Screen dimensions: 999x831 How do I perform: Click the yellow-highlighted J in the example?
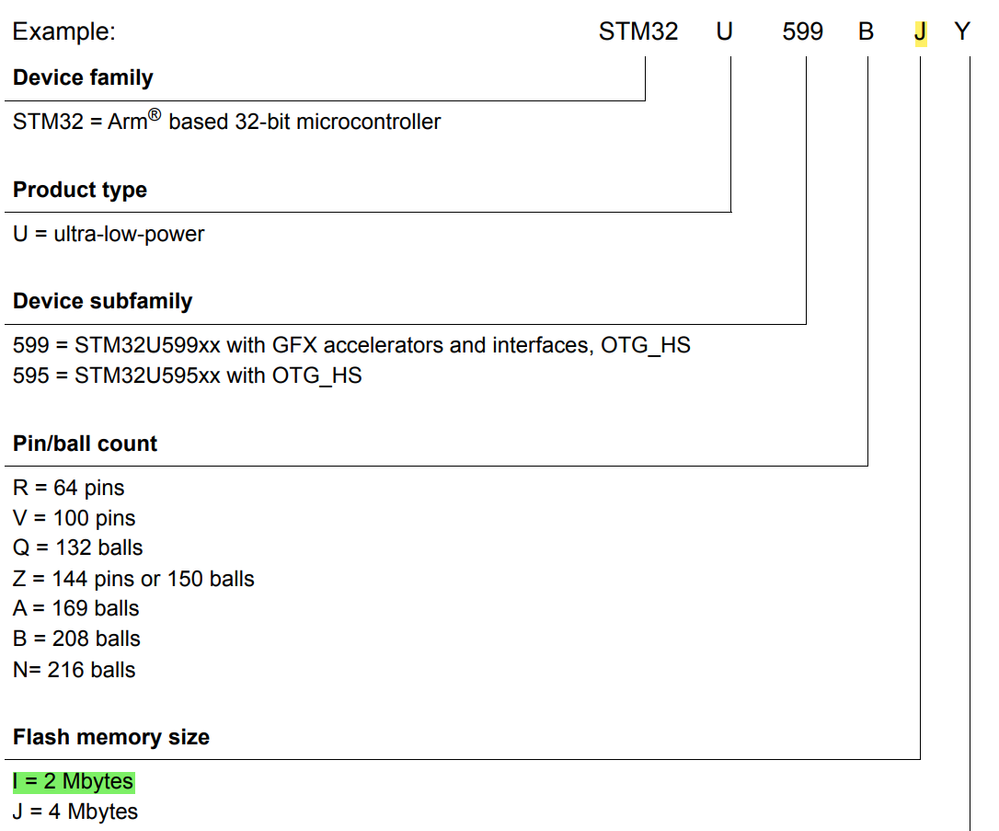click(920, 32)
